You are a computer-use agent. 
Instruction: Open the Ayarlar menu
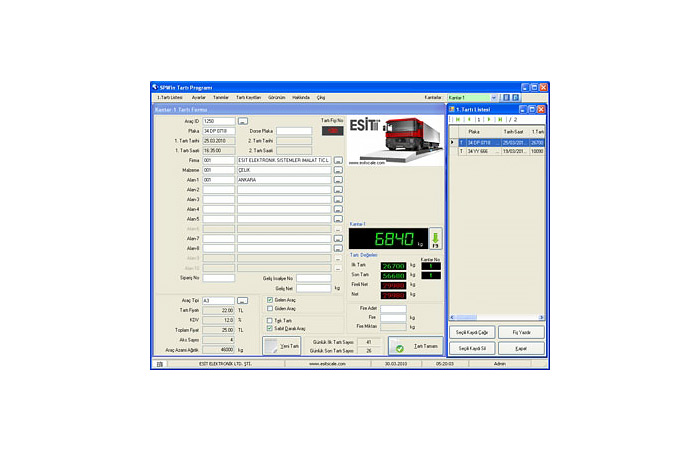[x=199, y=97]
